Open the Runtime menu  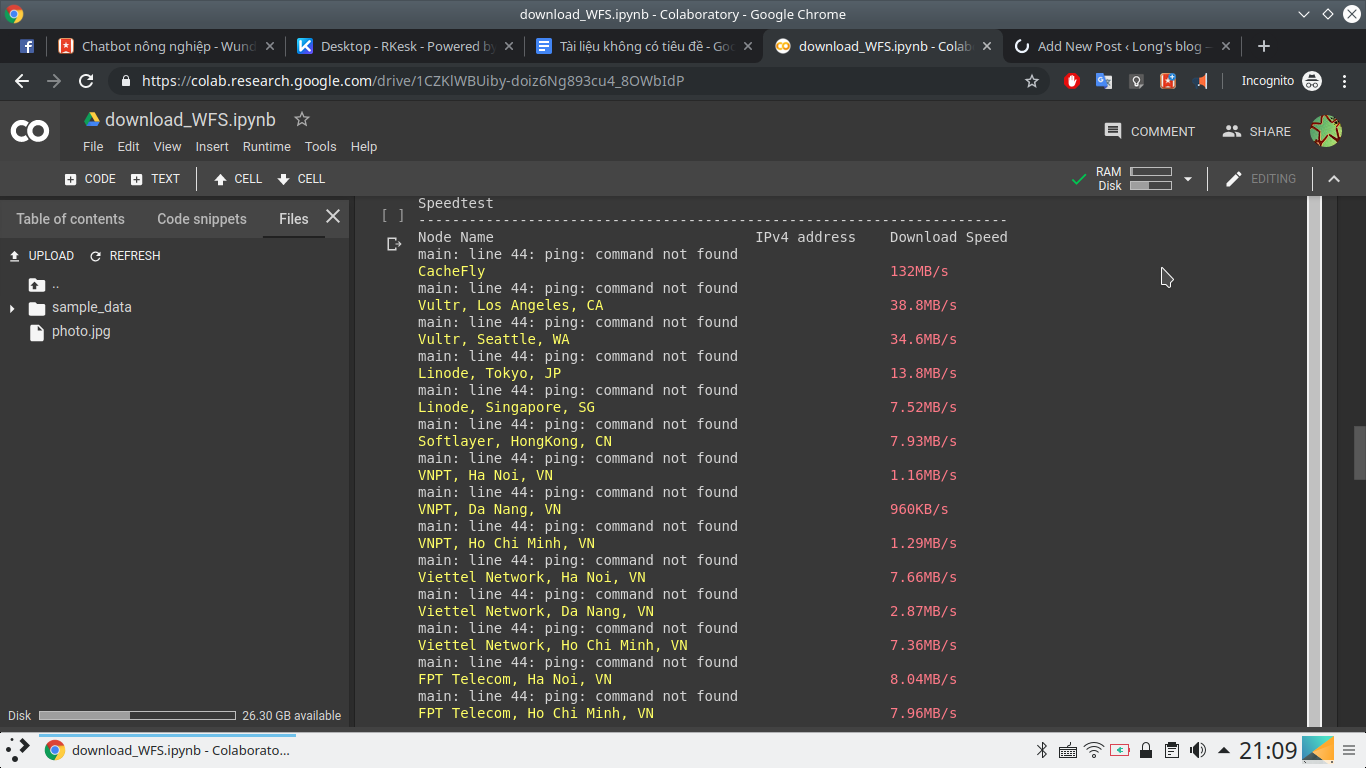tap(266, 146)
